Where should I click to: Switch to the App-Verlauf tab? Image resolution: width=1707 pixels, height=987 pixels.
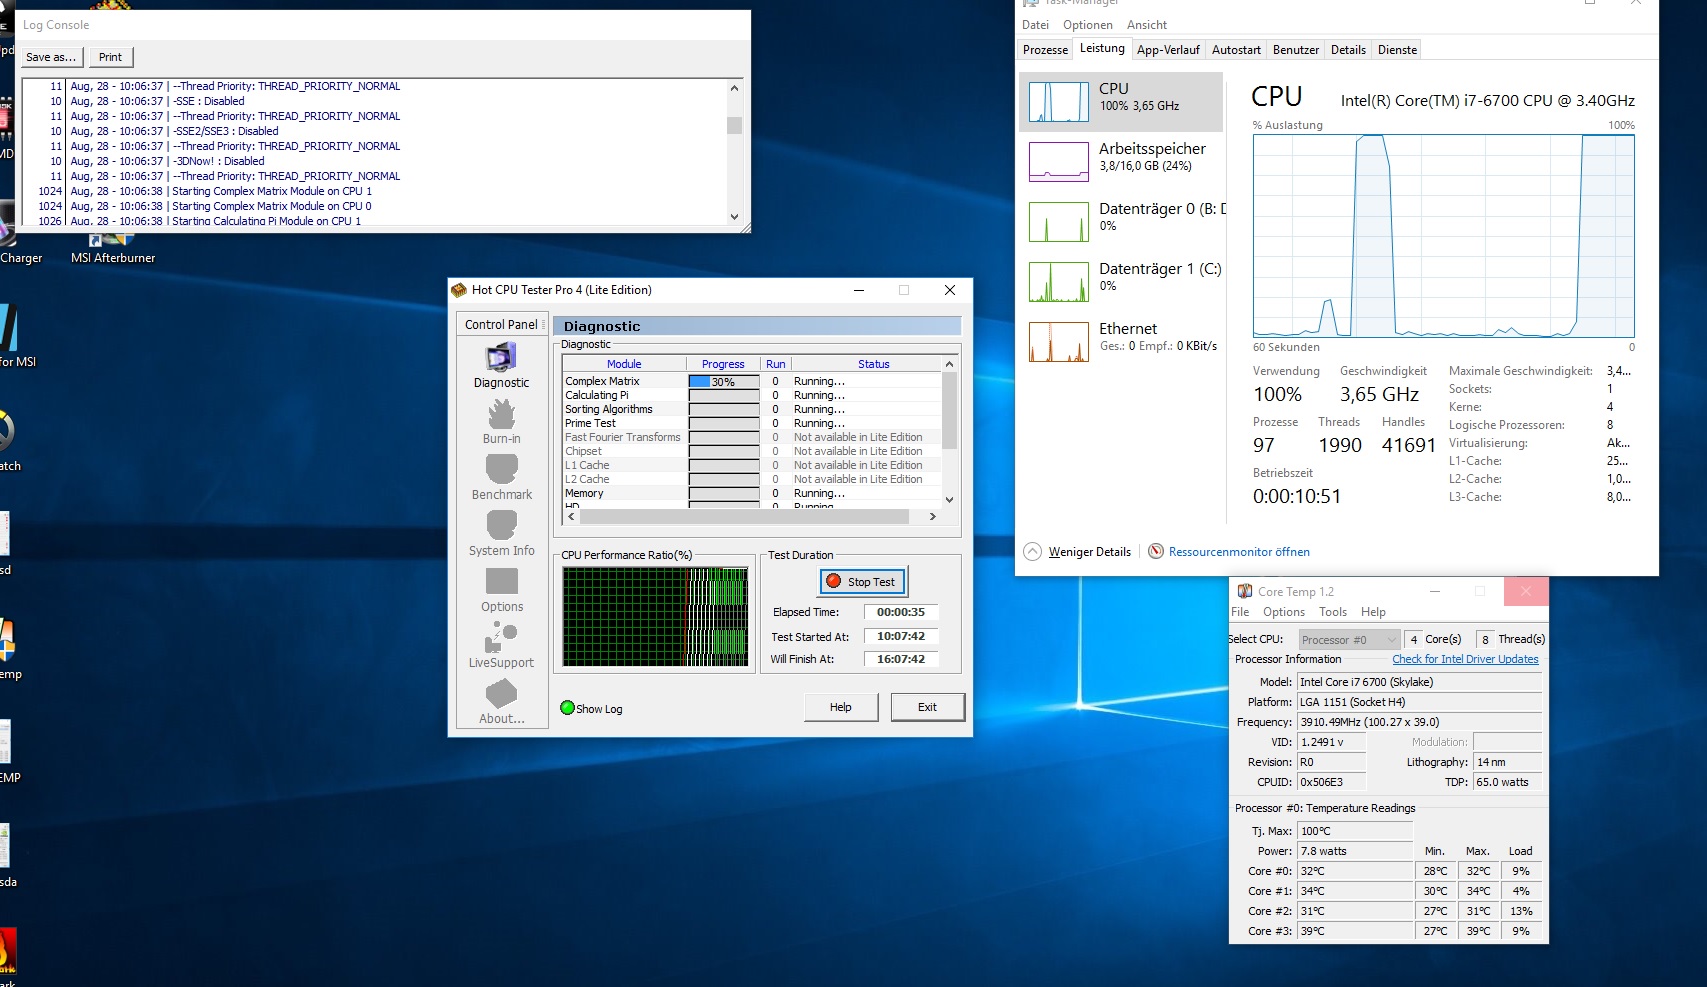click(x=1168, y=50)
